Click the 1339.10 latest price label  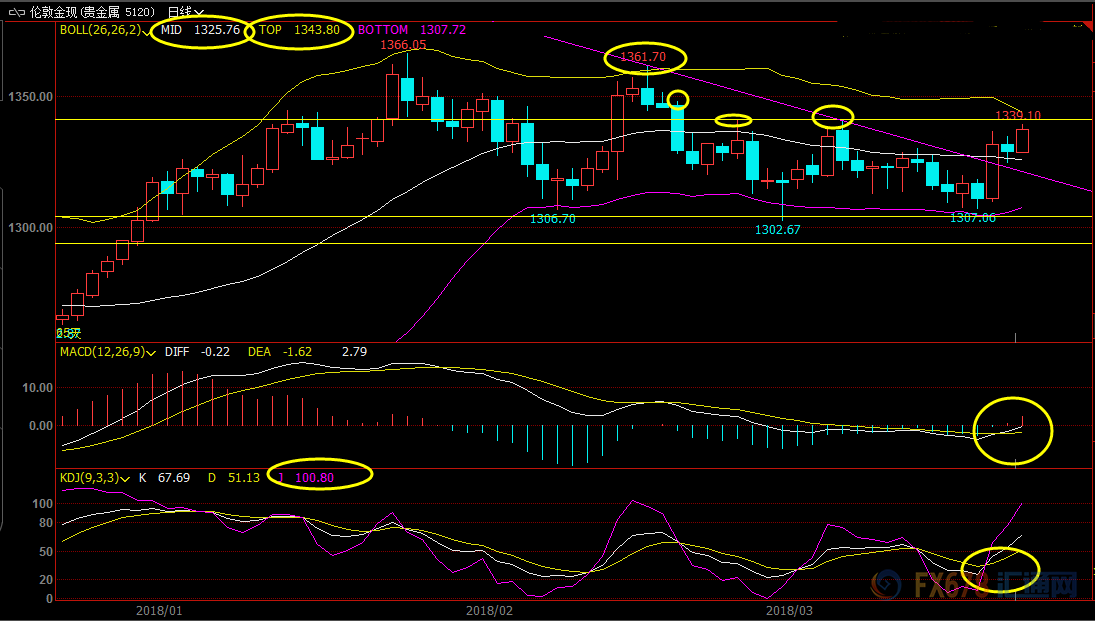(1018, 115)
